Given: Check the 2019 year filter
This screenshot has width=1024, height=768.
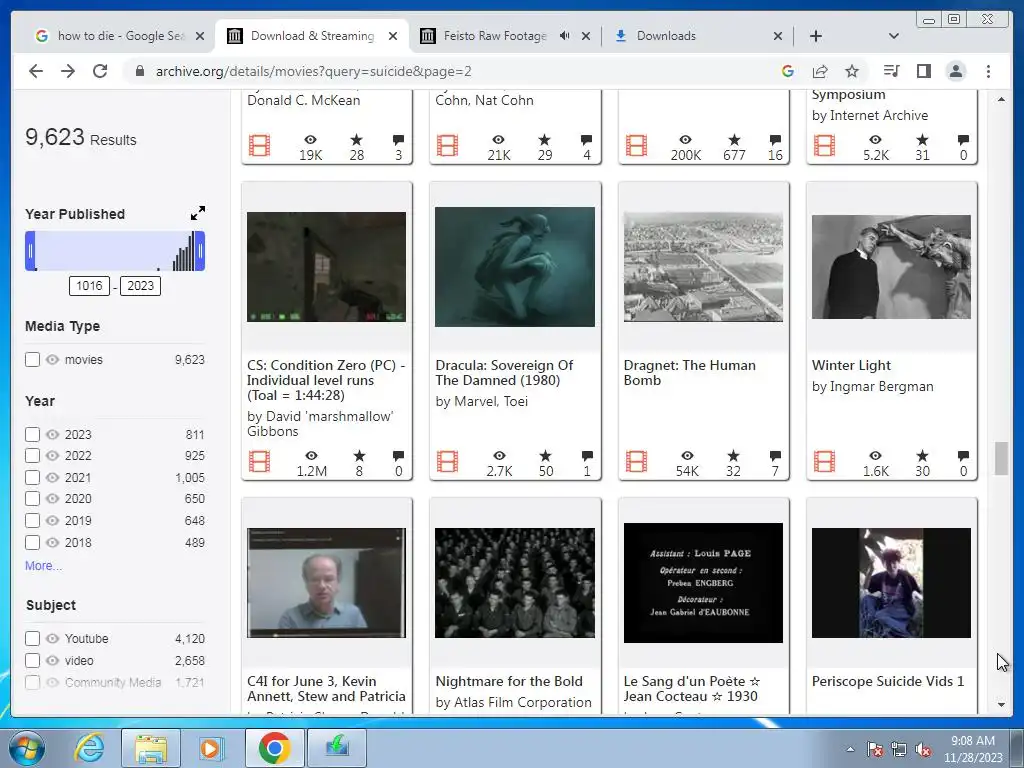Looking at the screenshot, I should point(32,520).
